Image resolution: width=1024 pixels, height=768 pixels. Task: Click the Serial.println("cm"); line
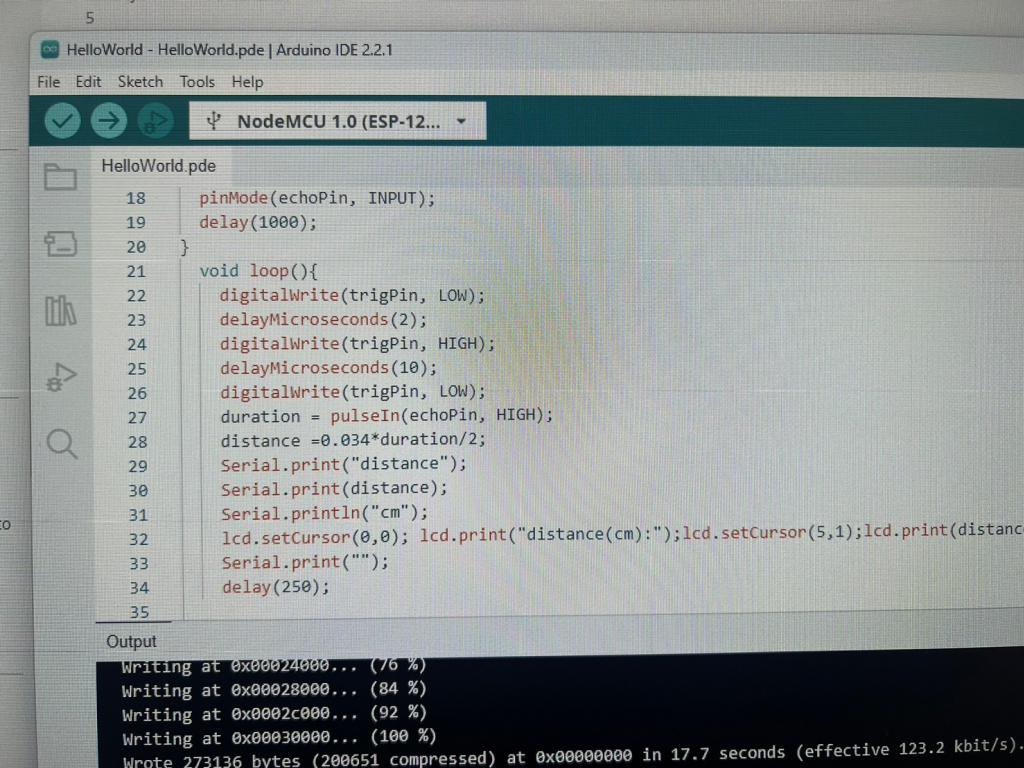pyautogui.click(x=325, y=513)
